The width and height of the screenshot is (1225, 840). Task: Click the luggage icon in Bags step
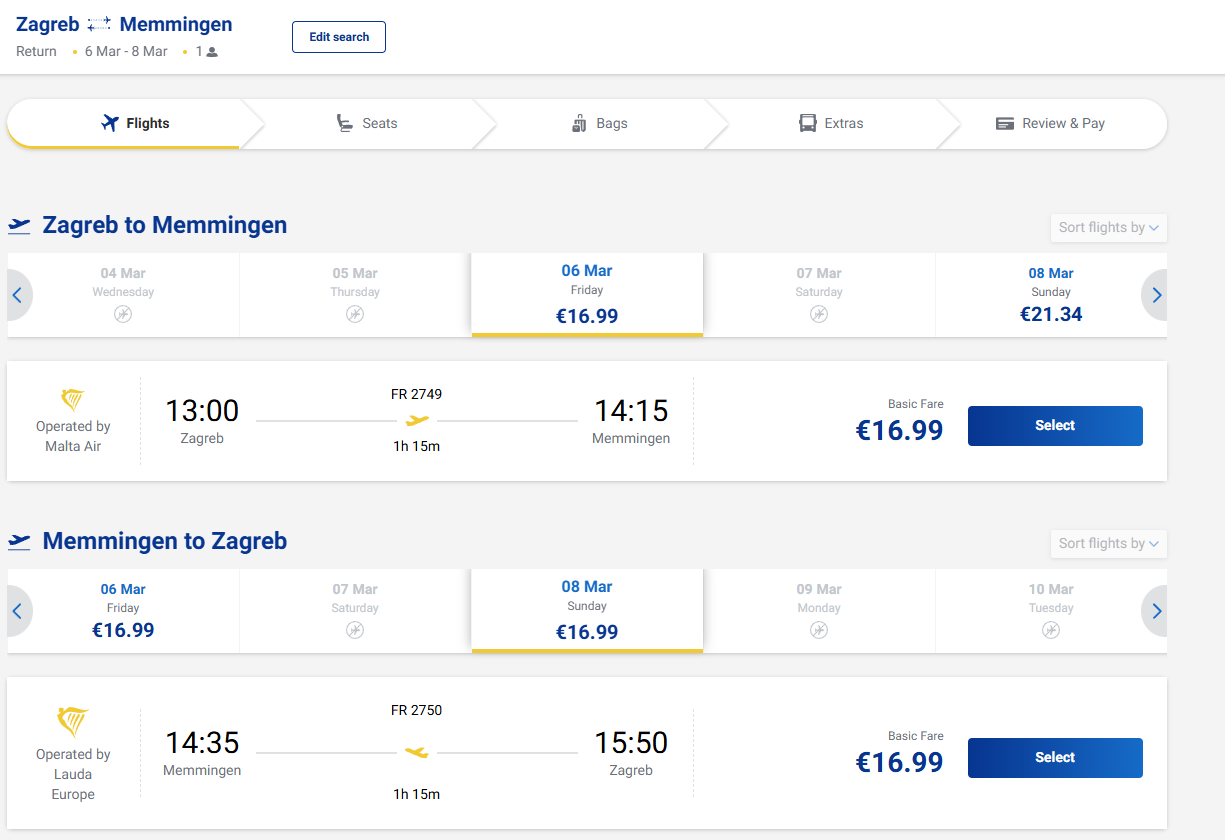click(578, 124)
